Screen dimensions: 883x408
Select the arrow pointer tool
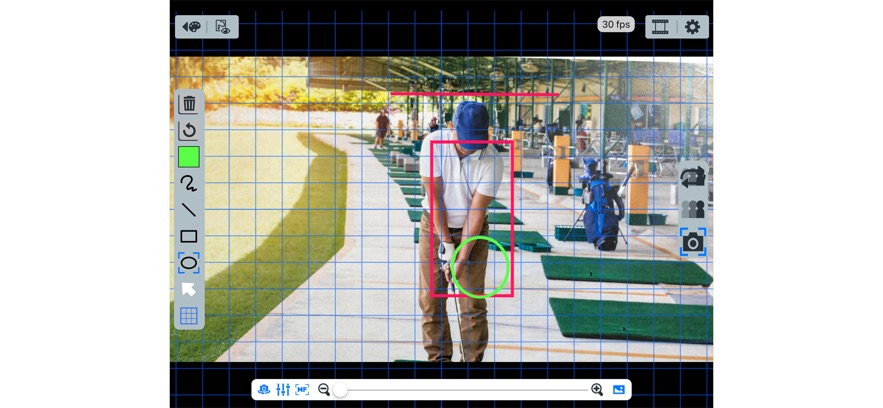pyautogui.click(x=189, y=289)
